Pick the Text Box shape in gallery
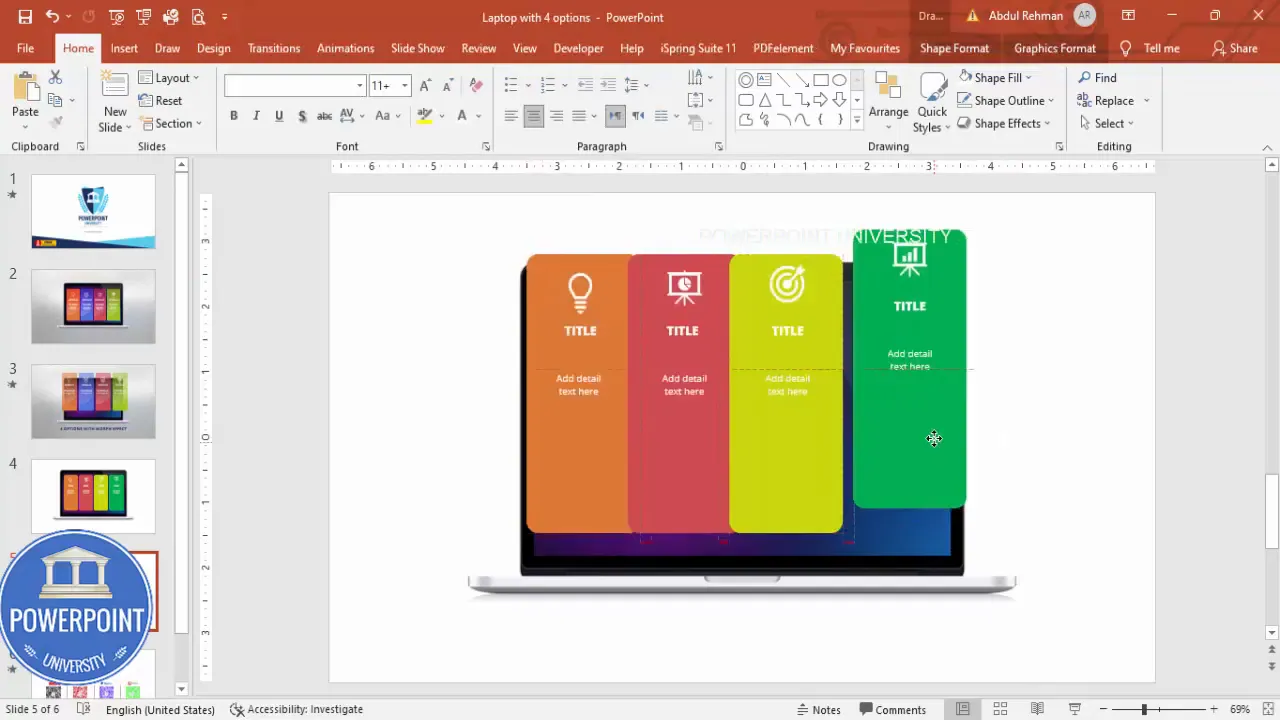The width and height of the screenshot is (1280, 720). coord(764,80)
